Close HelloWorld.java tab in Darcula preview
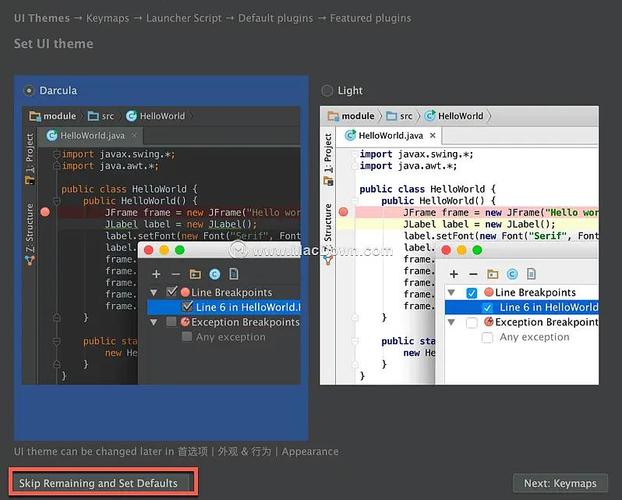The height and width of the screenshot is (500, 622). tap(134, 135)
